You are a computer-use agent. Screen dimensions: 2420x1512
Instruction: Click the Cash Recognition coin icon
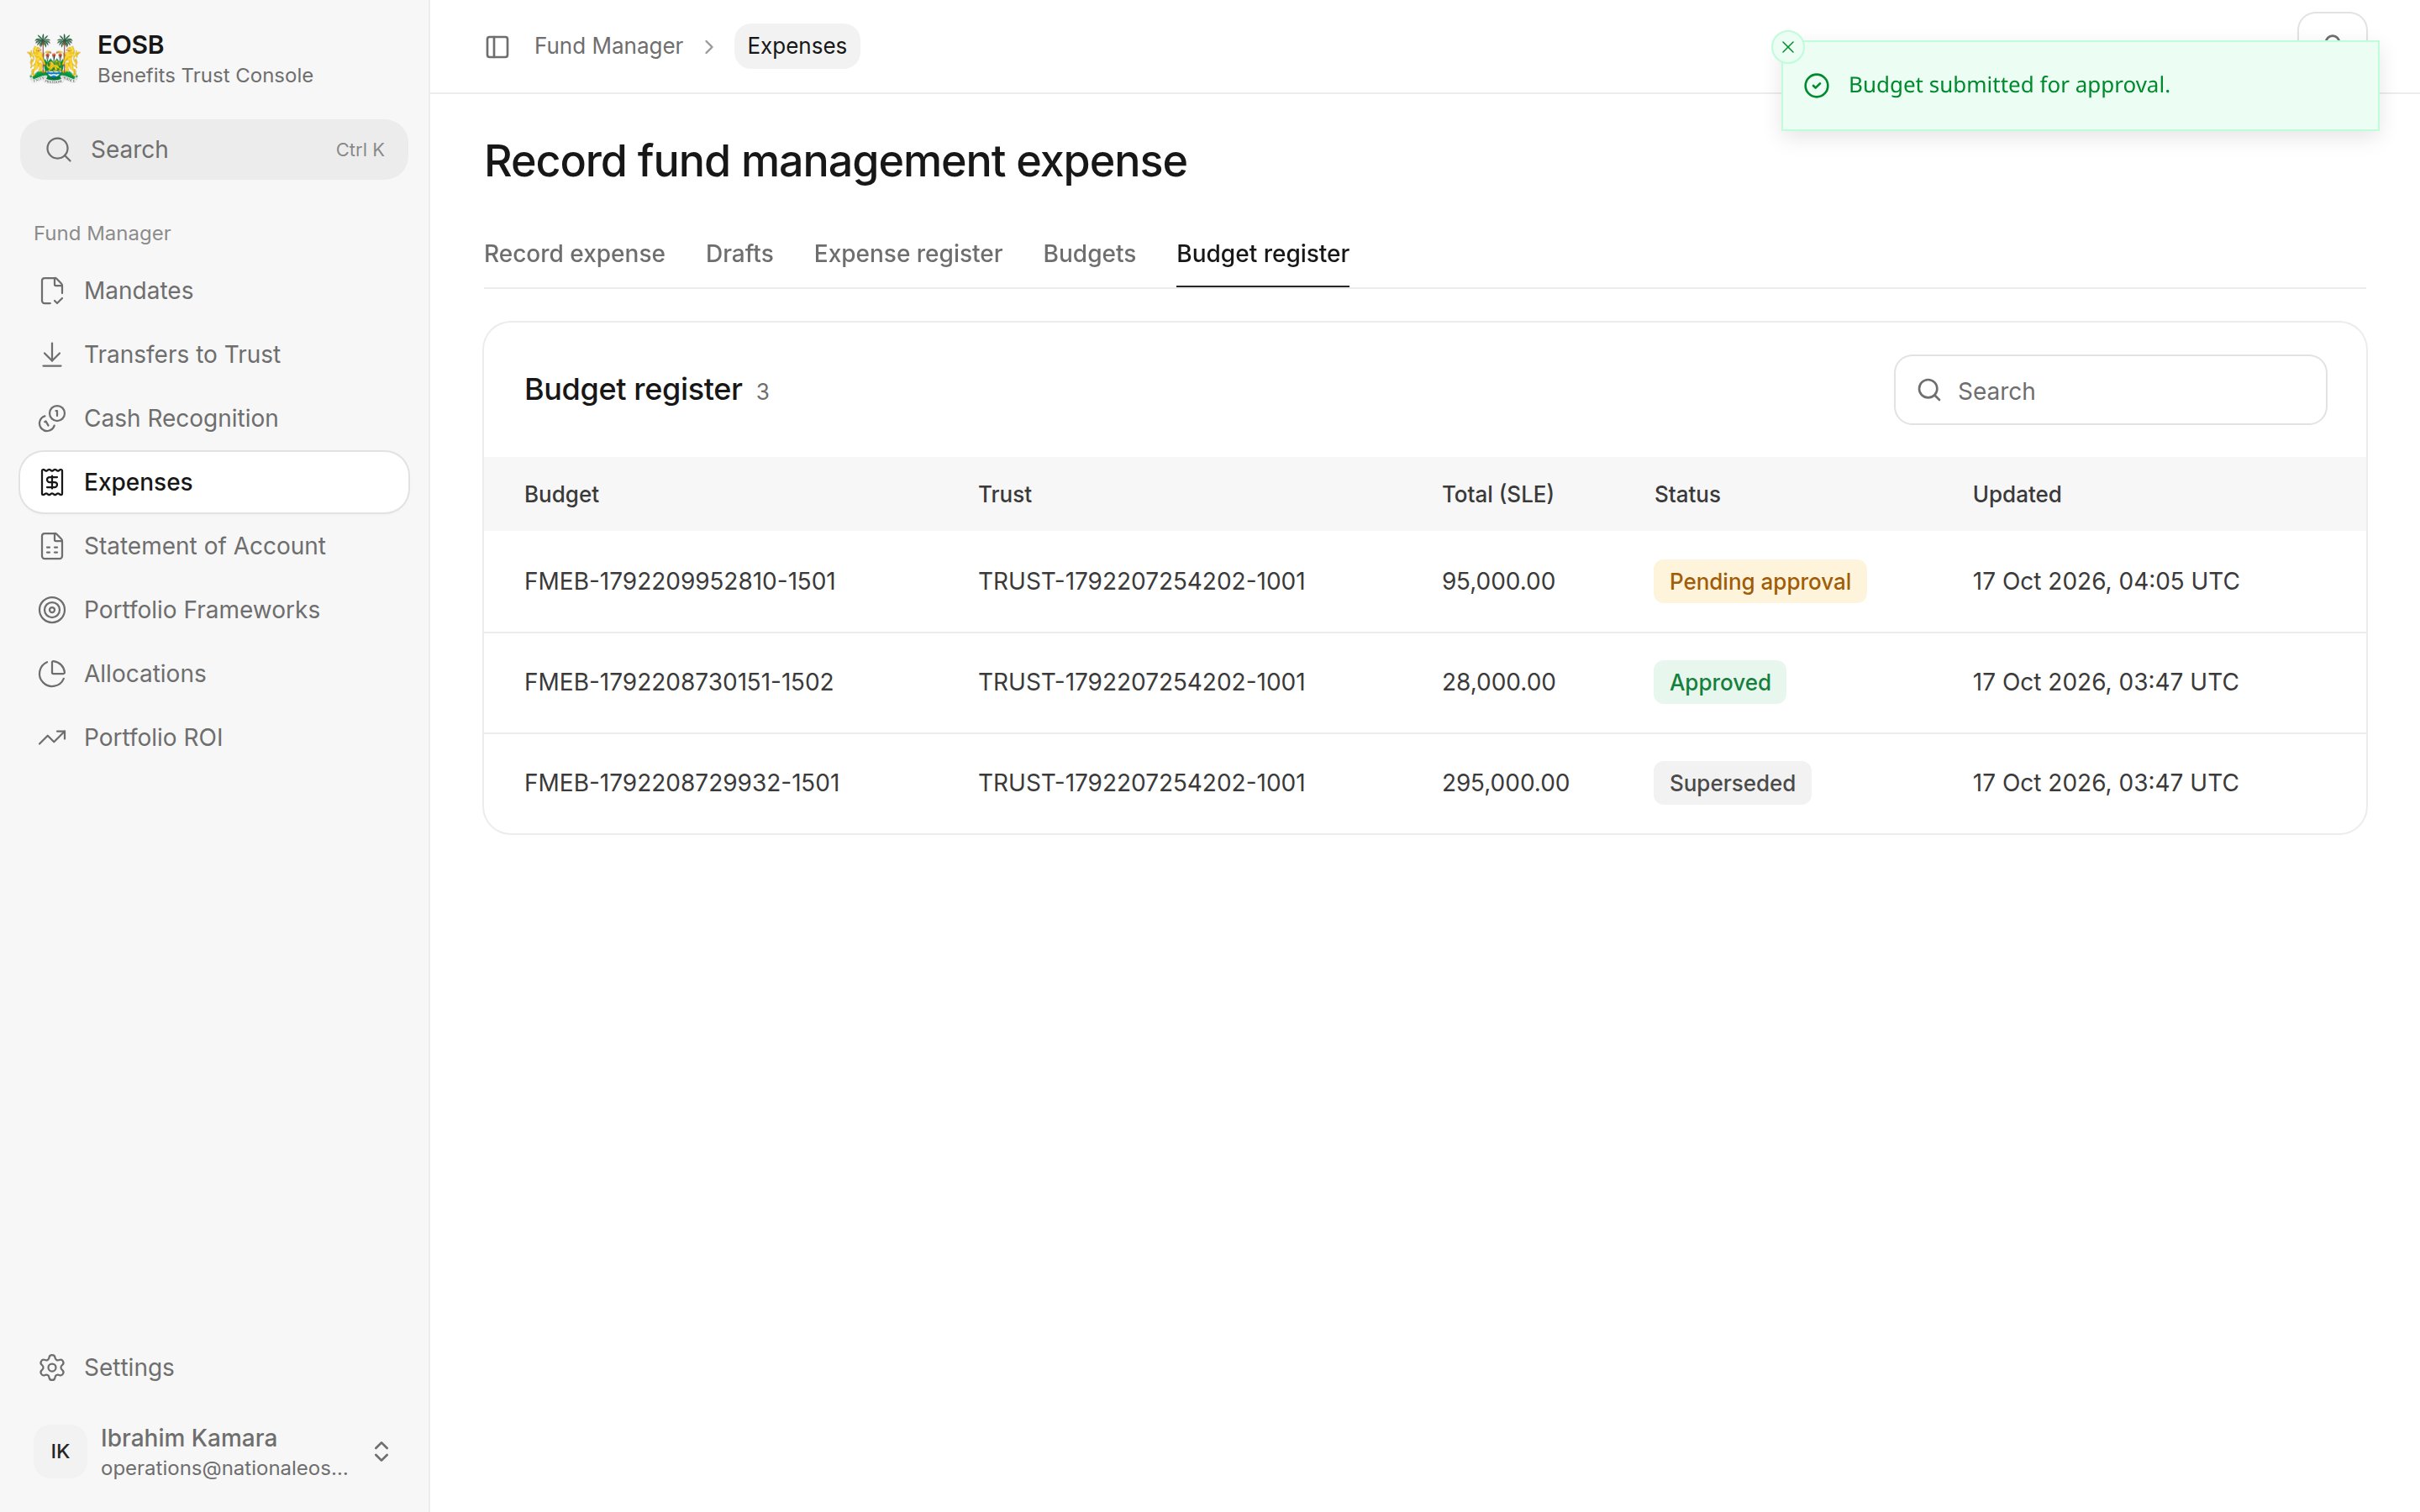pyautogui.click(x=52, y=419)
